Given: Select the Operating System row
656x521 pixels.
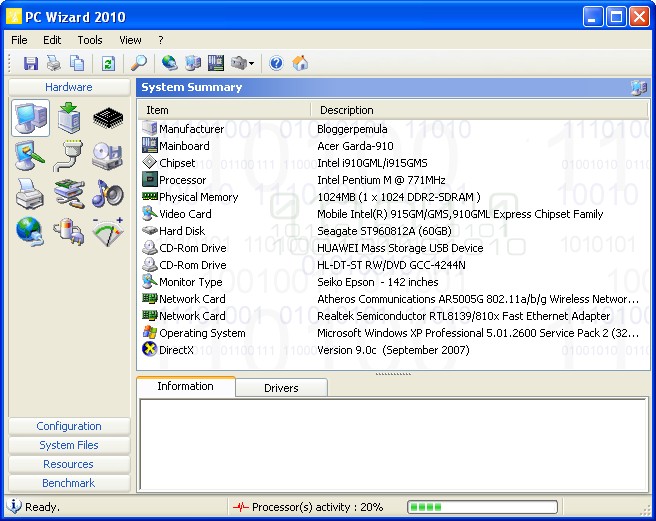Looking at the screenshot, I should tap(393, 333).
